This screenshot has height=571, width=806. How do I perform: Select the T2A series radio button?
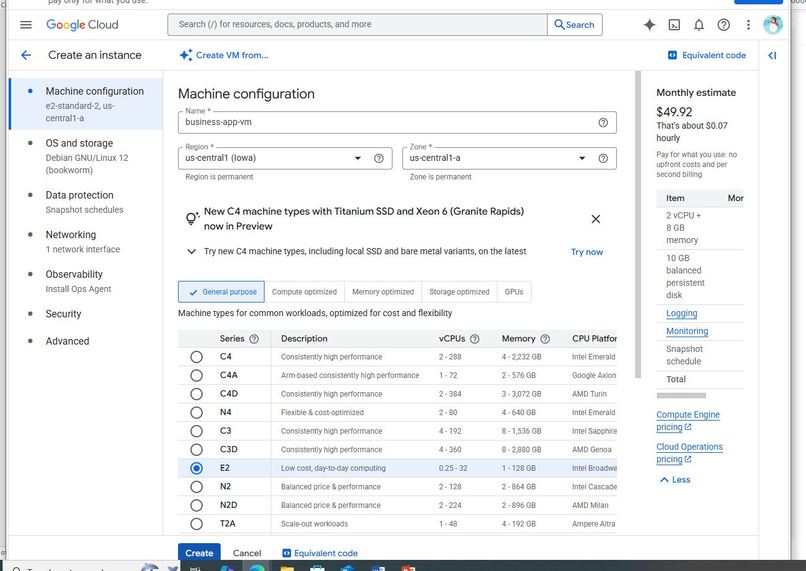coord(196,524)
